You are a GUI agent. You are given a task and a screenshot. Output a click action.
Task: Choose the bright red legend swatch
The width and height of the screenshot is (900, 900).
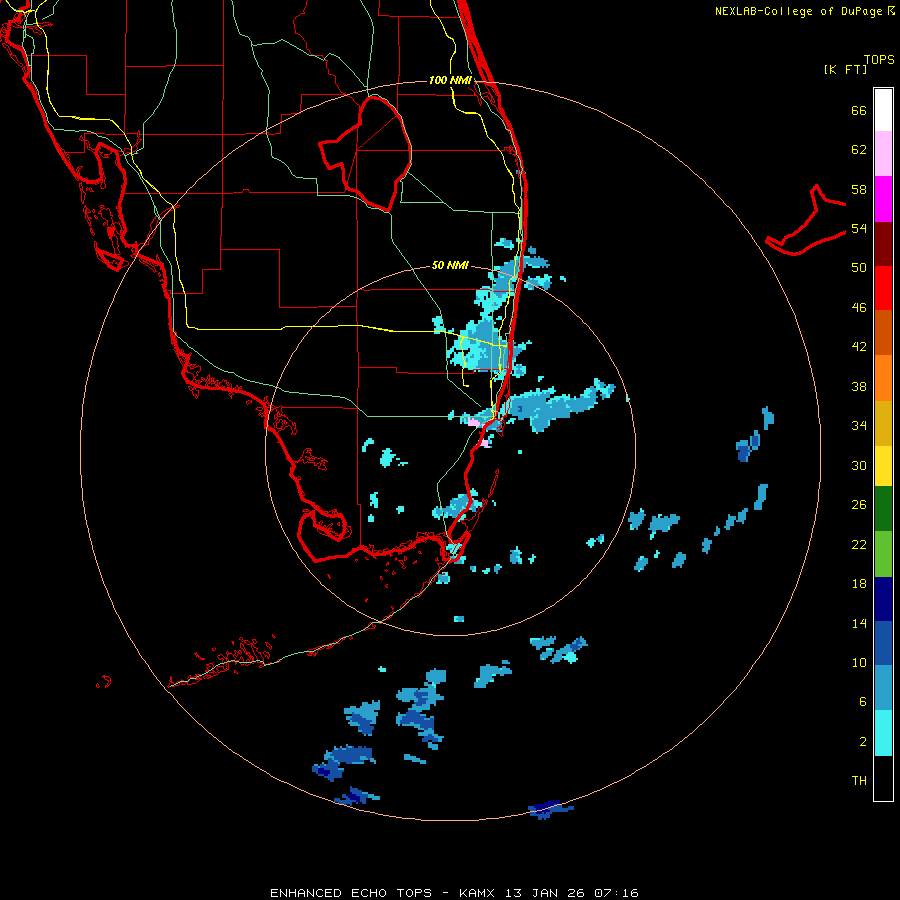[883, 288]
